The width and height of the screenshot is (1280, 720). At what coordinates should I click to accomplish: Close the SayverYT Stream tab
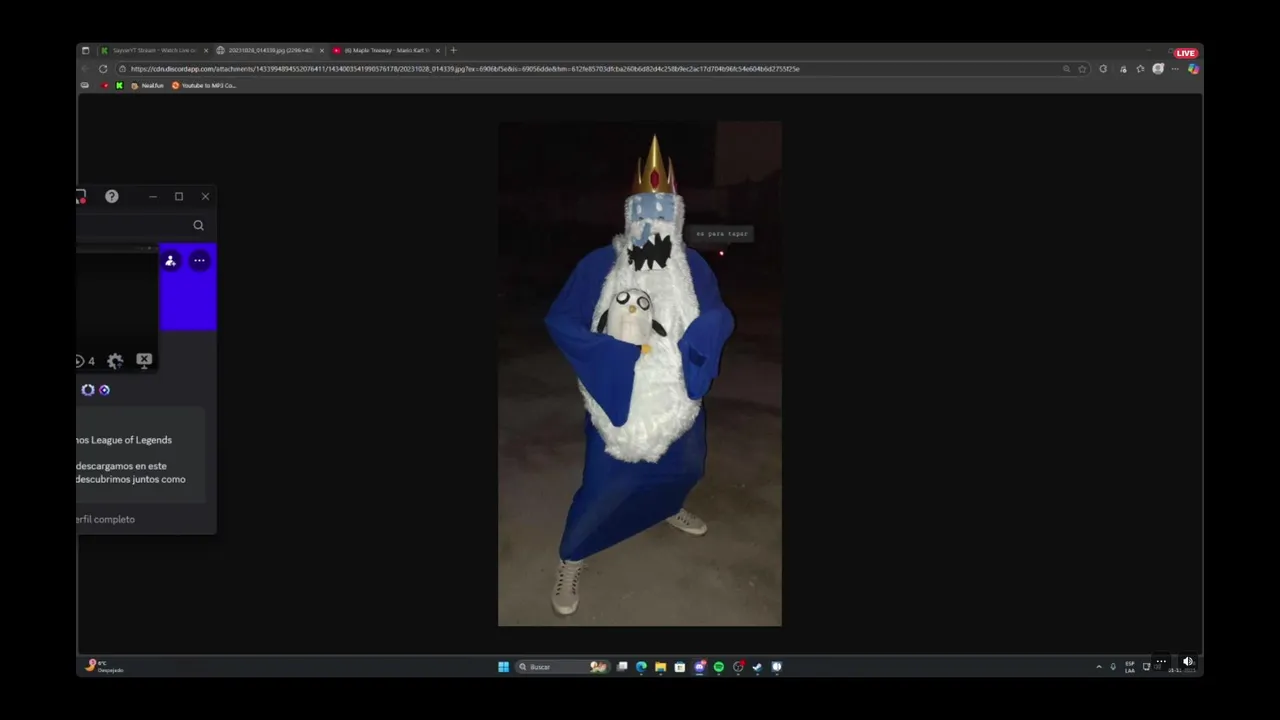point(206,50)
